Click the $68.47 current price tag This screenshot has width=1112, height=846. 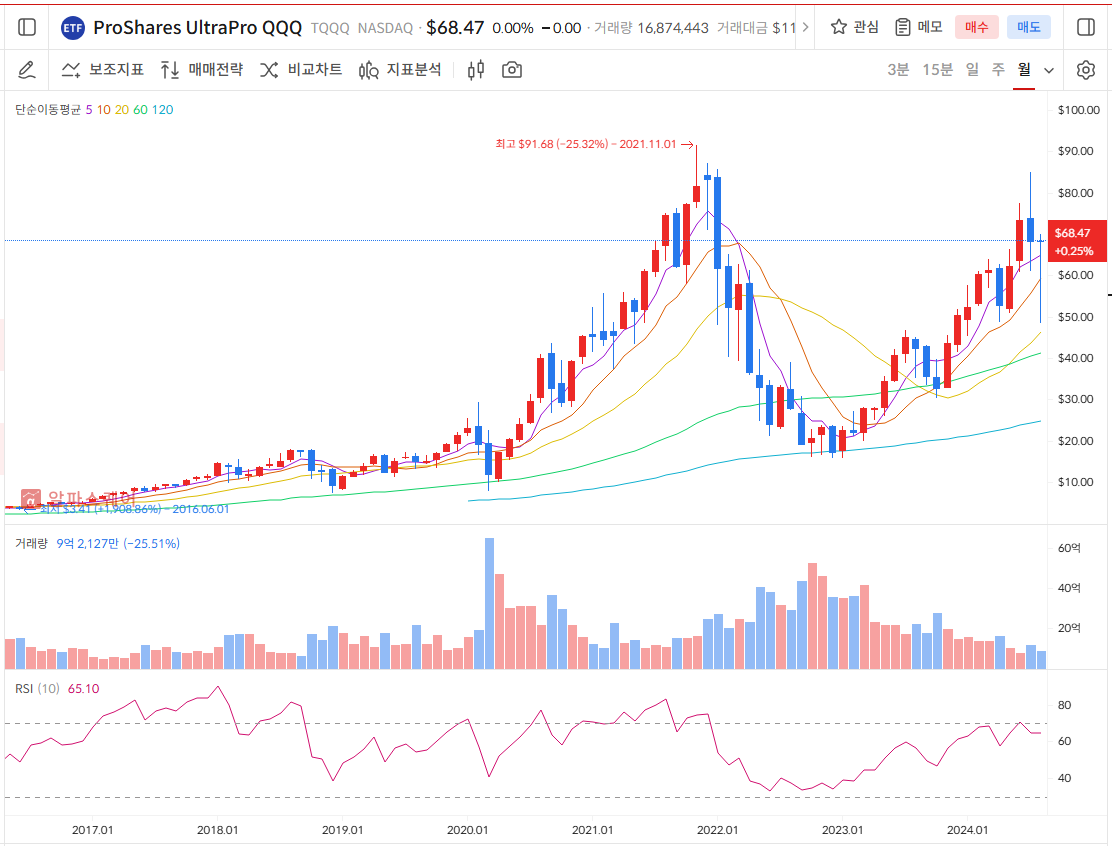pyautogui.click(x=1077, y=241)
